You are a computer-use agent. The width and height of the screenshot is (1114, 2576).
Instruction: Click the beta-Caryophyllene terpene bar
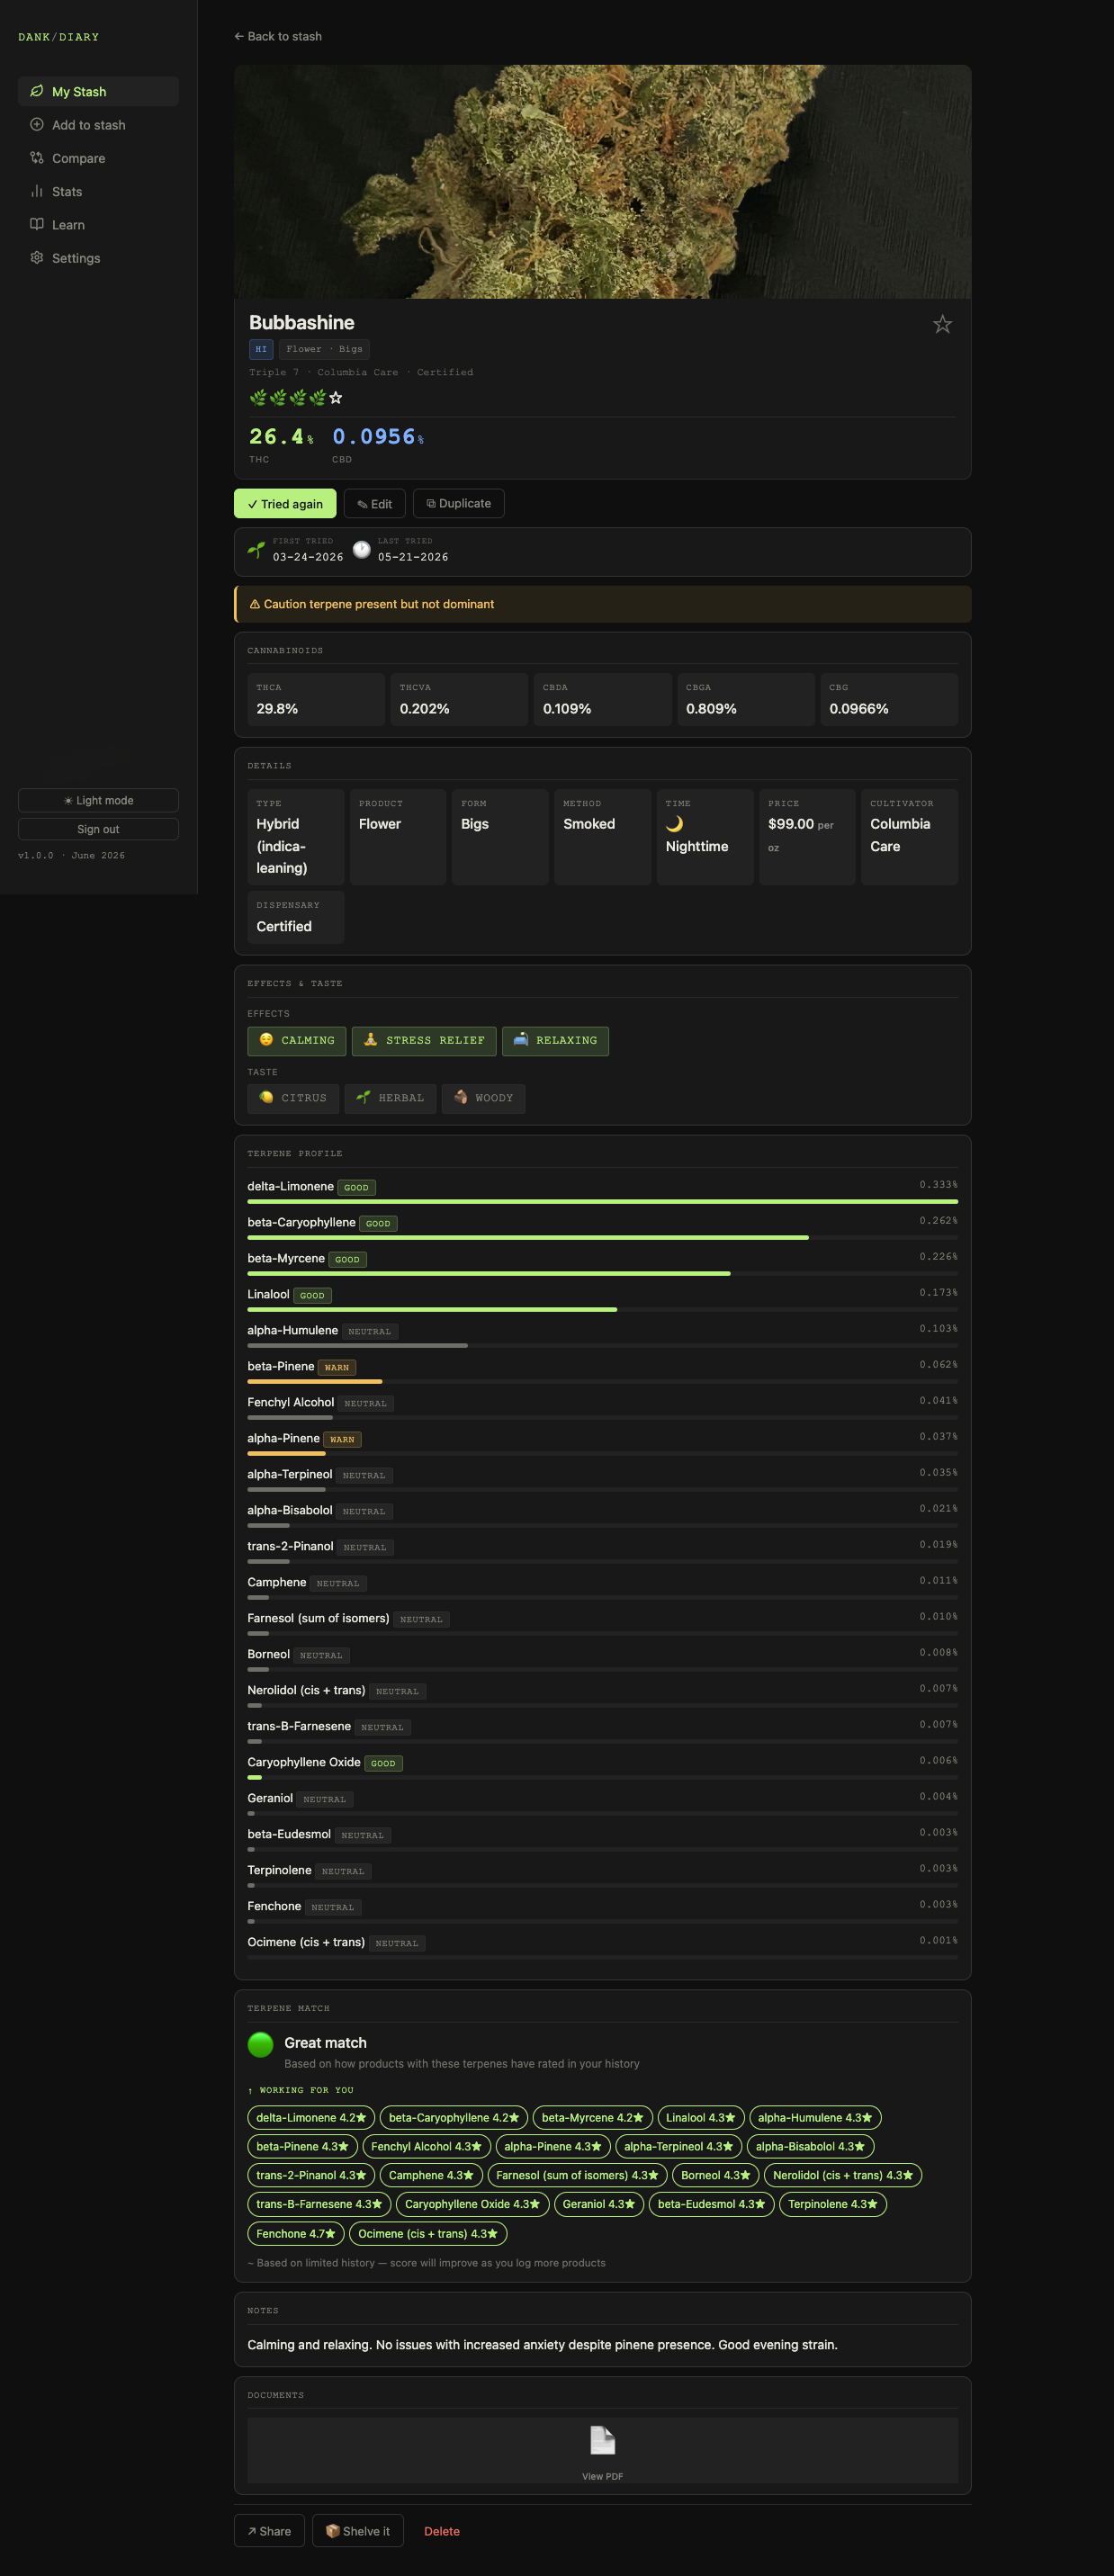tap(602, 1237)
